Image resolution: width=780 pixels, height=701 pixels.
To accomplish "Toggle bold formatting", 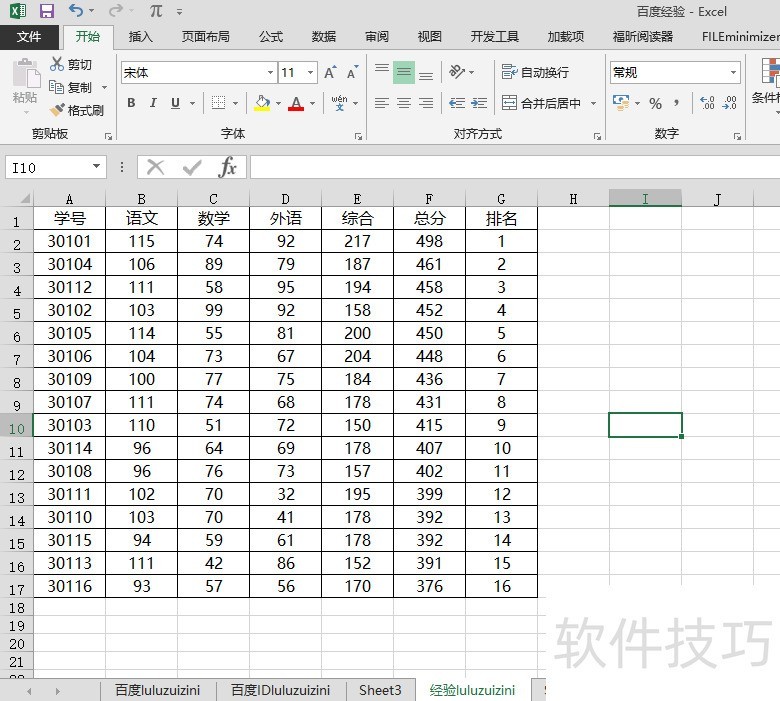I will coord(131,103).
